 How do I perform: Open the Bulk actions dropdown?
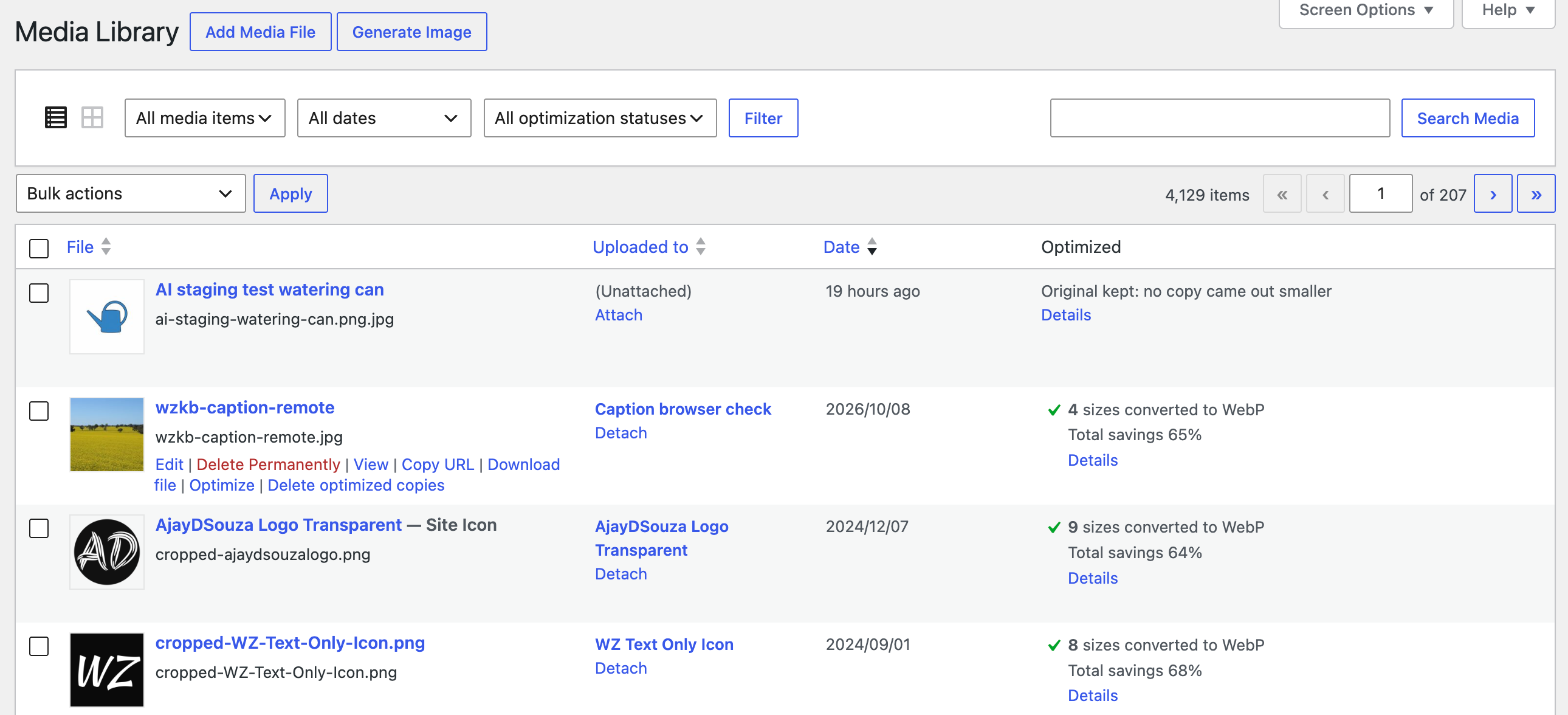[x=131, y=194]
